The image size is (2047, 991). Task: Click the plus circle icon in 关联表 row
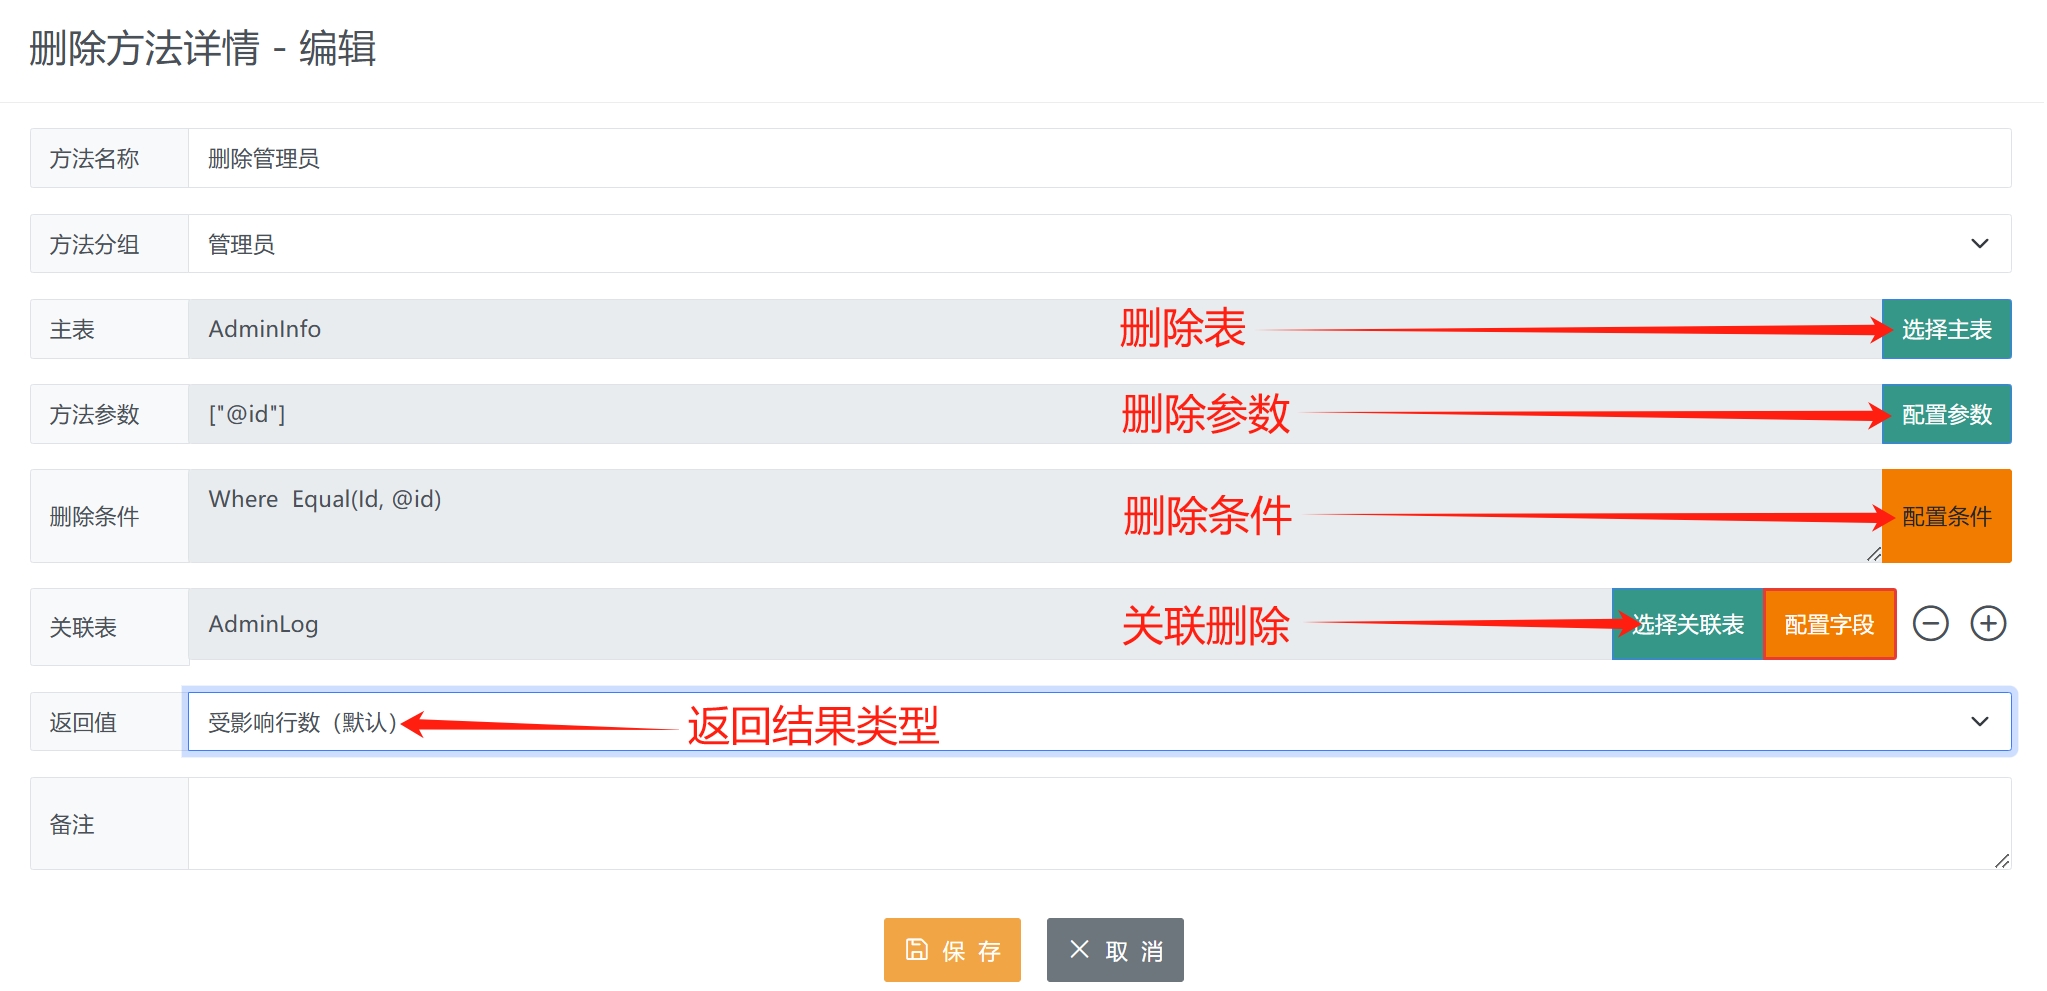(x=1988, y=624)
